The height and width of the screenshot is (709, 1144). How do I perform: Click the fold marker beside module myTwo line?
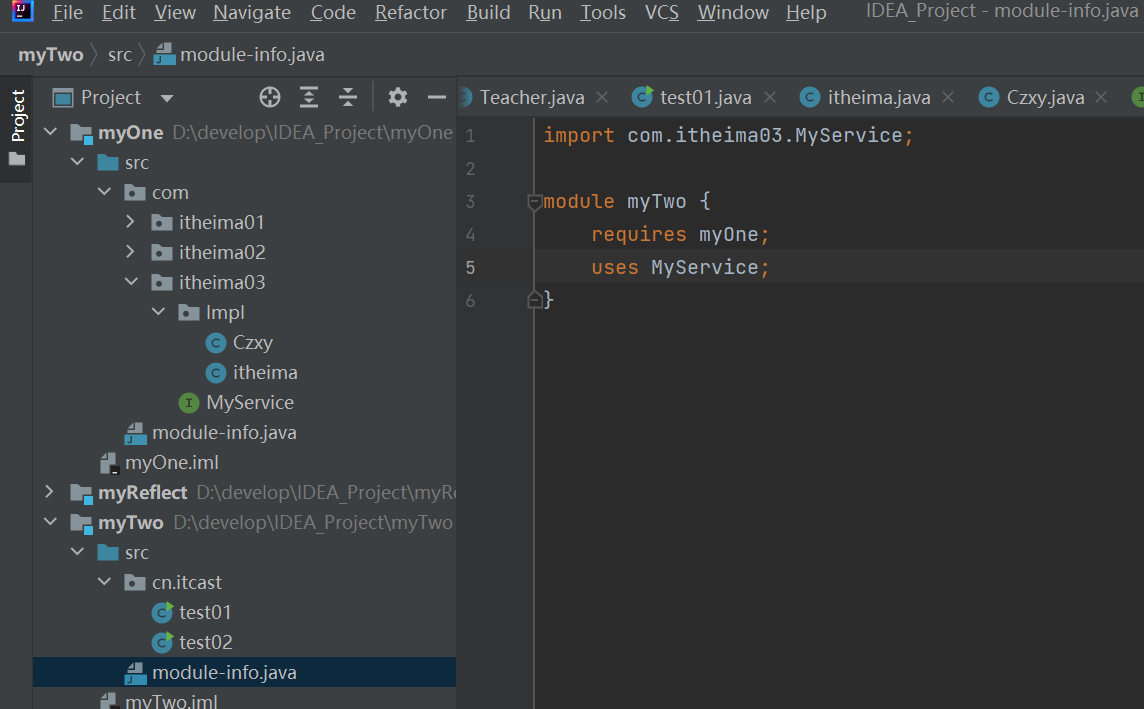(535, 202)
